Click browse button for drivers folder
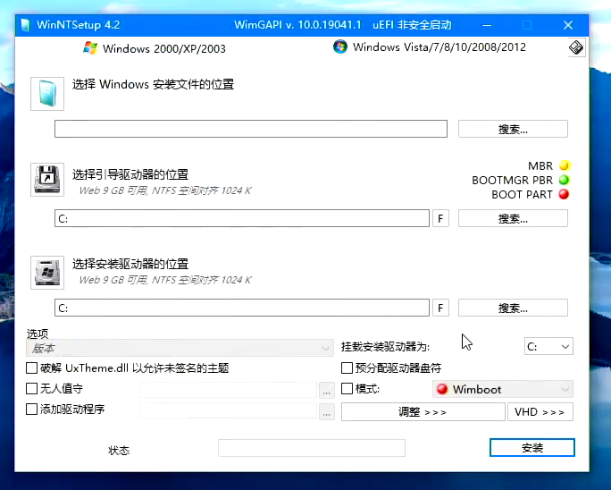 [x=327, y=411]
